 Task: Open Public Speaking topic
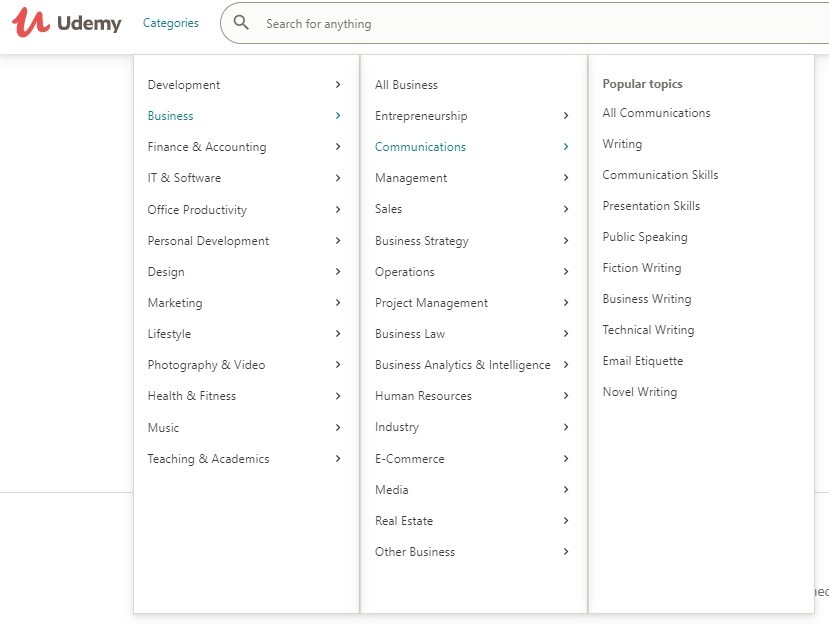click(645, 237)
